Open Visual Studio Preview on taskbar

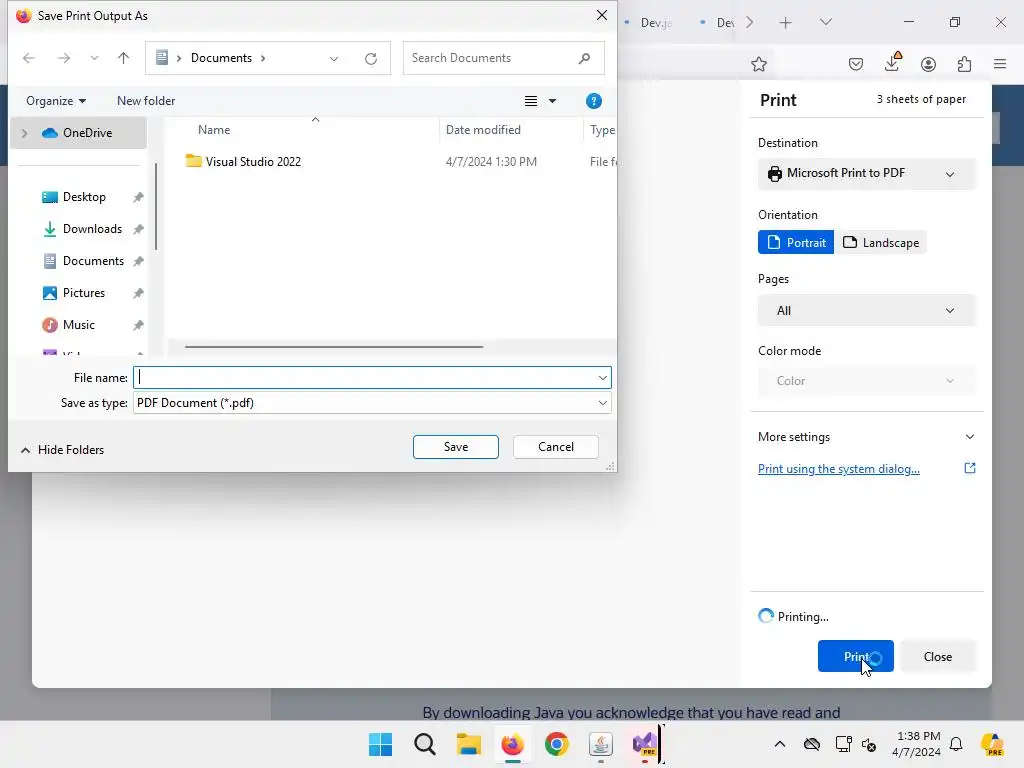pos(645,744)
